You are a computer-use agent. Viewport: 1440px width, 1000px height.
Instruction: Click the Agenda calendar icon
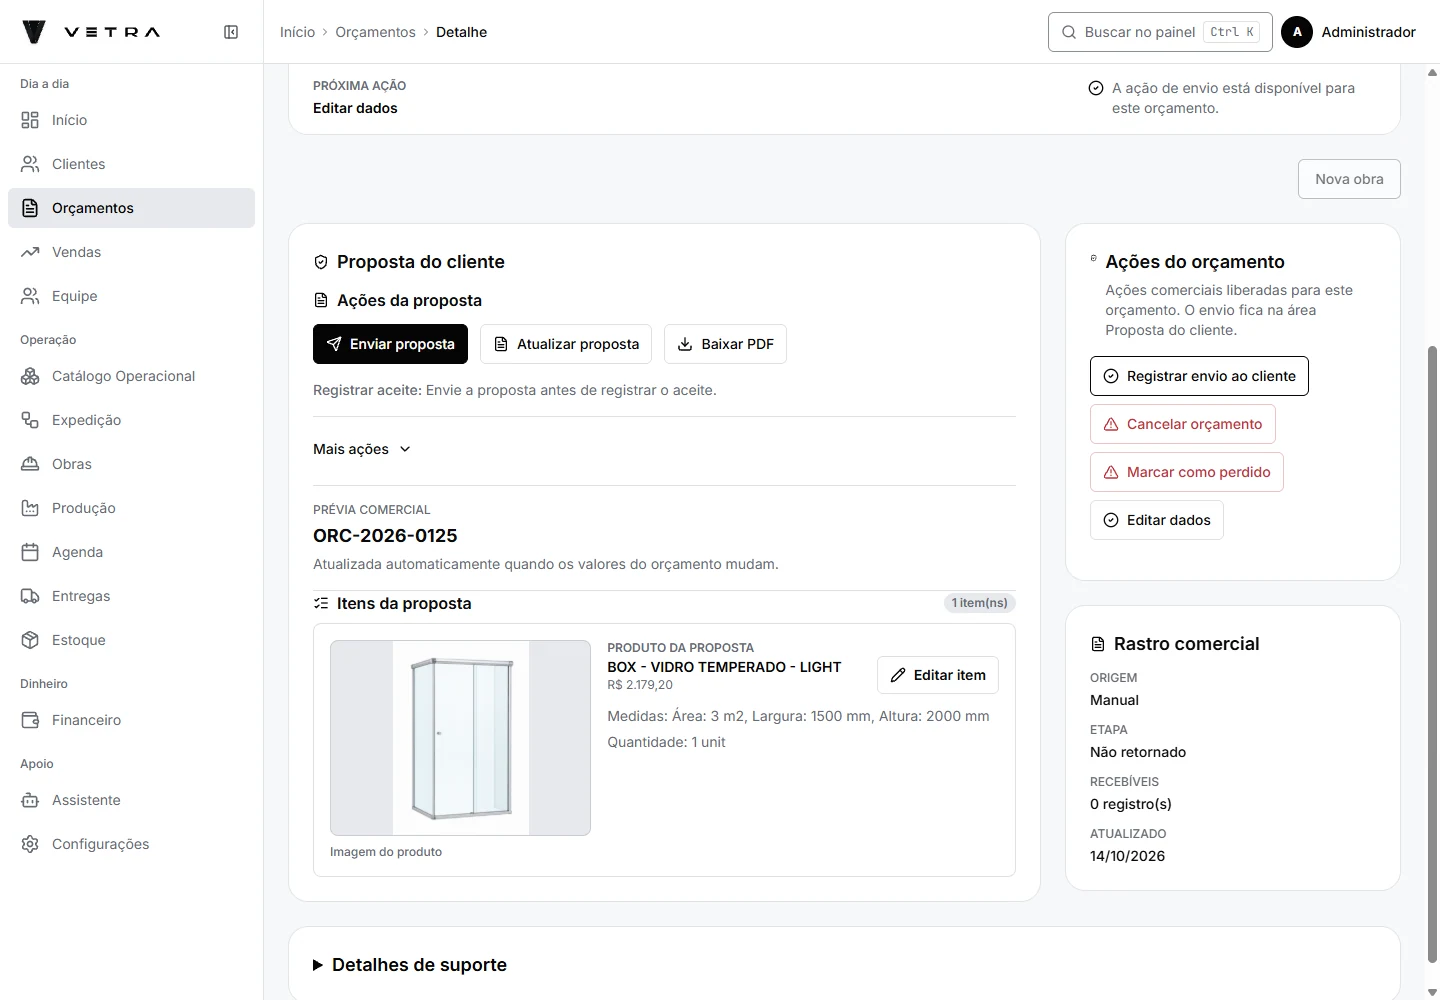pos(30,552)
